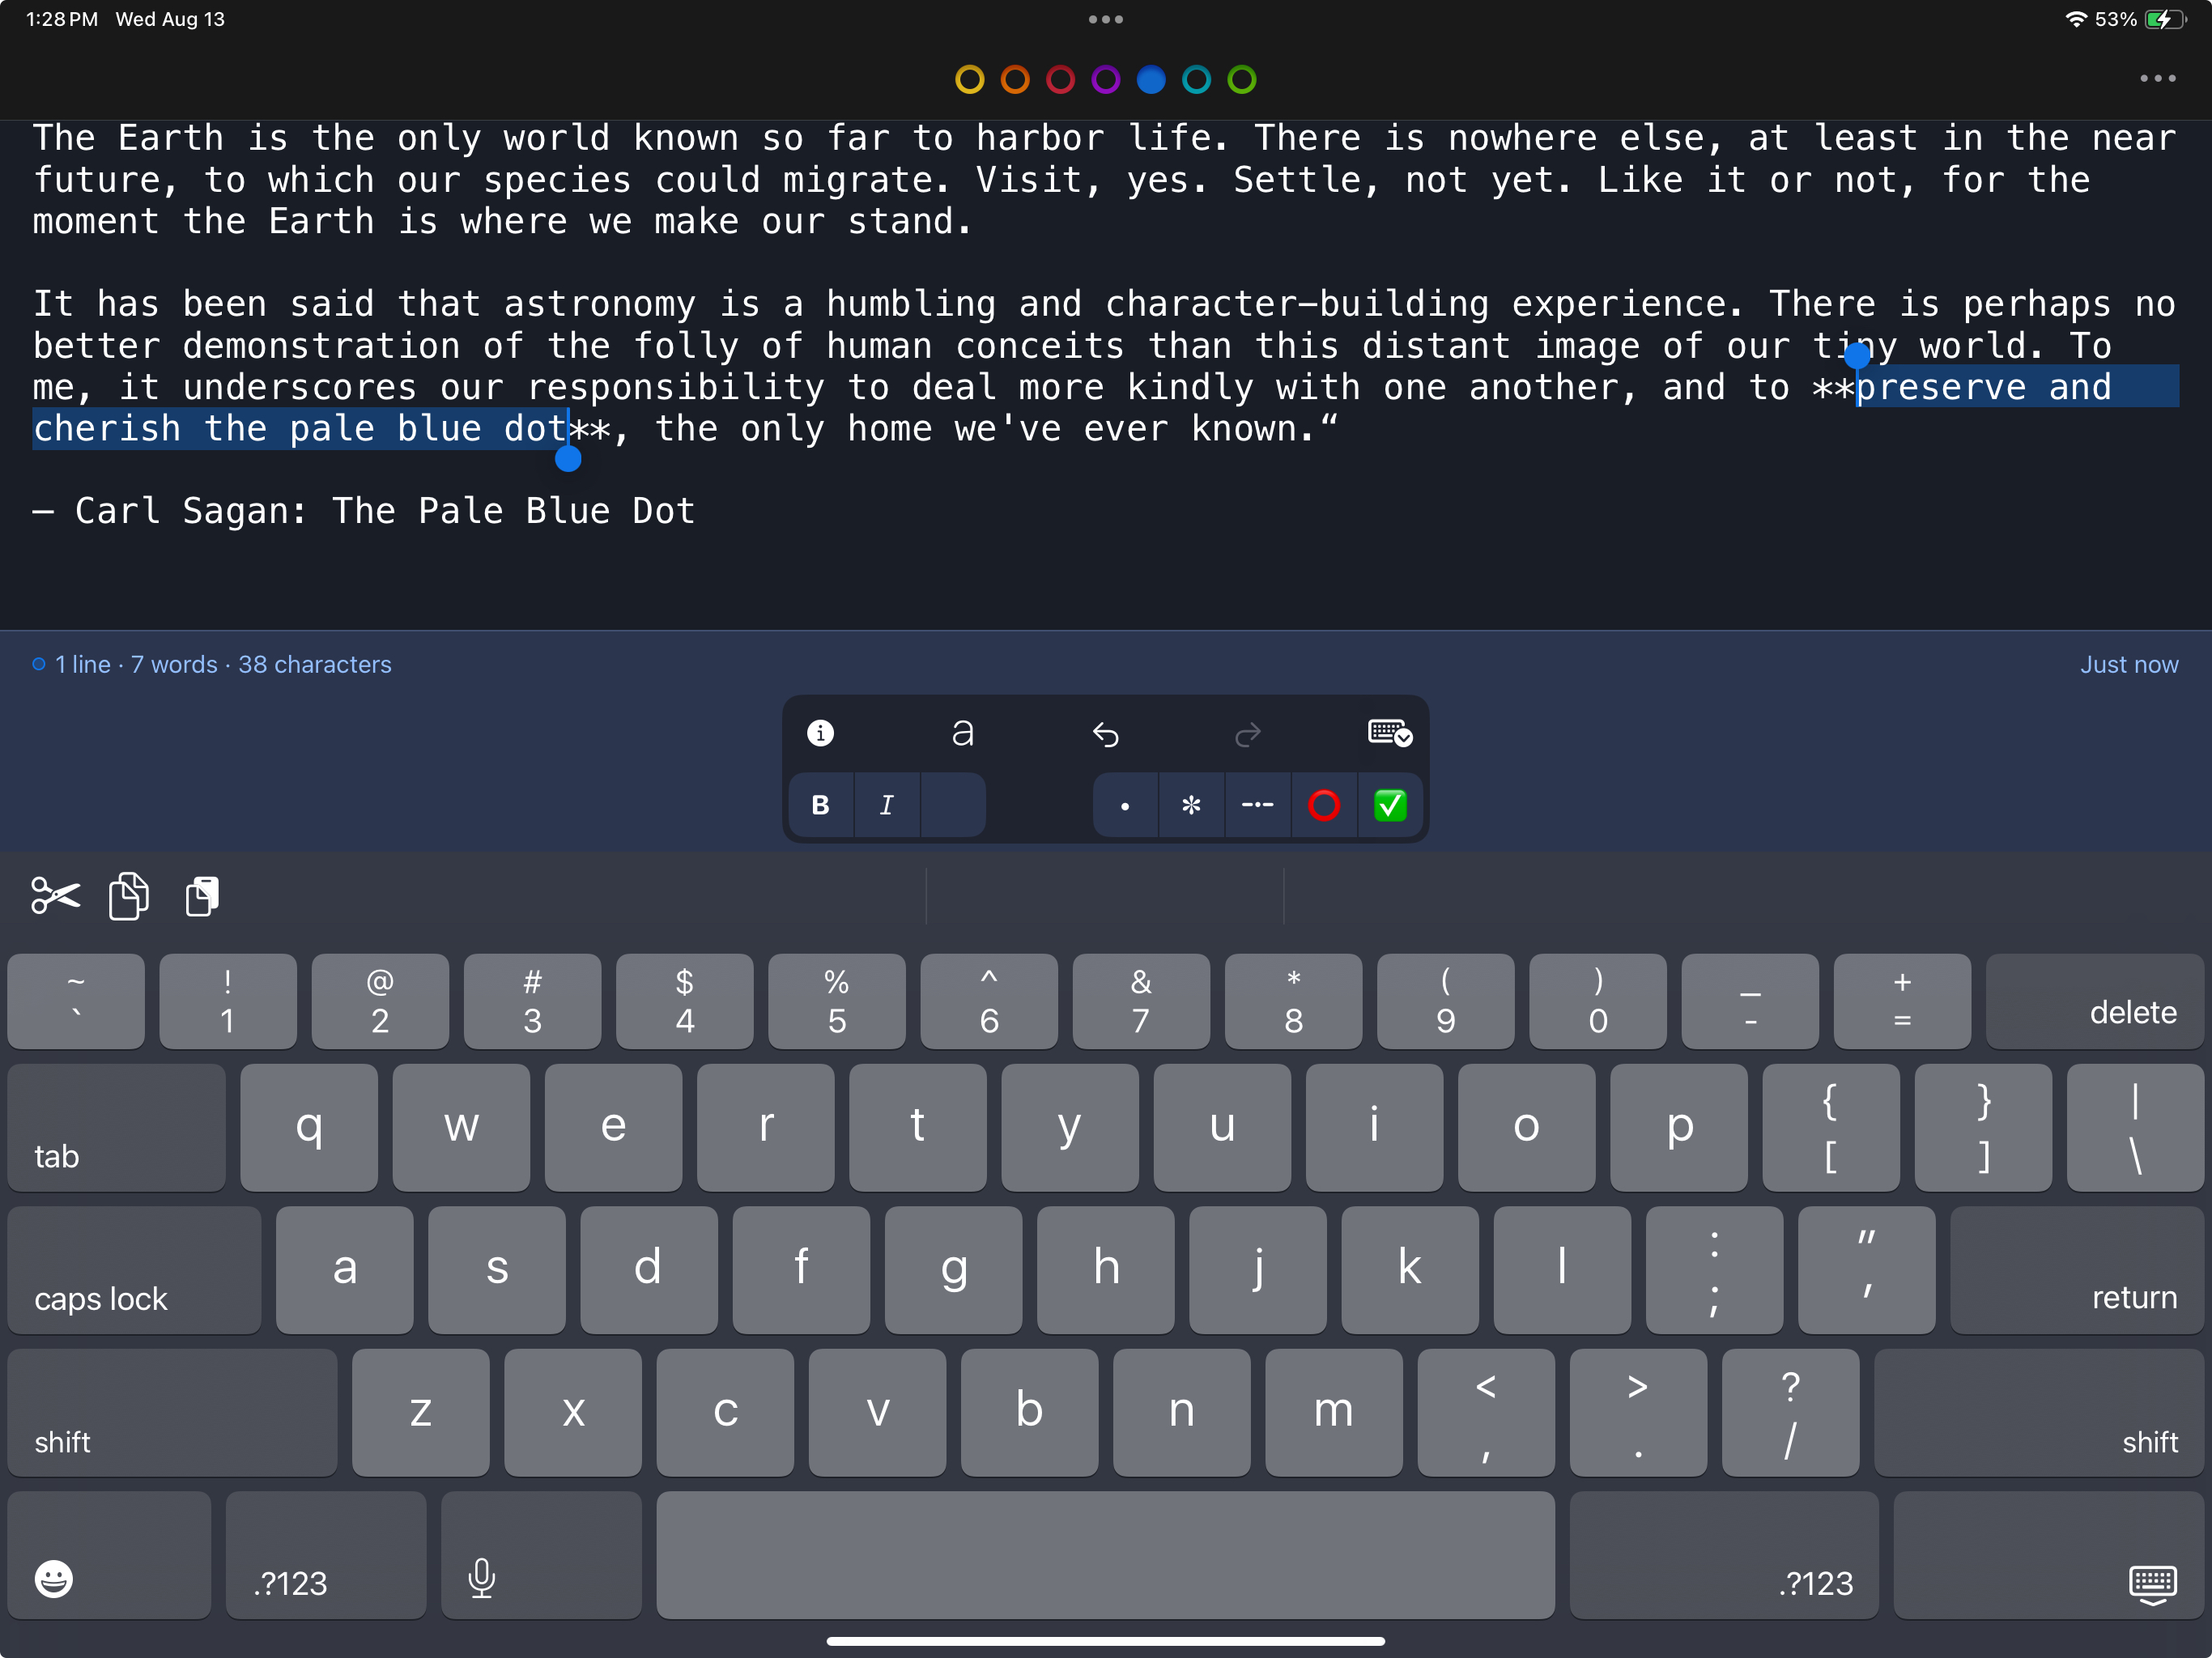
Task: Dismiss the keyboard with bottom-right key
Action: tap(2048, 1555)
